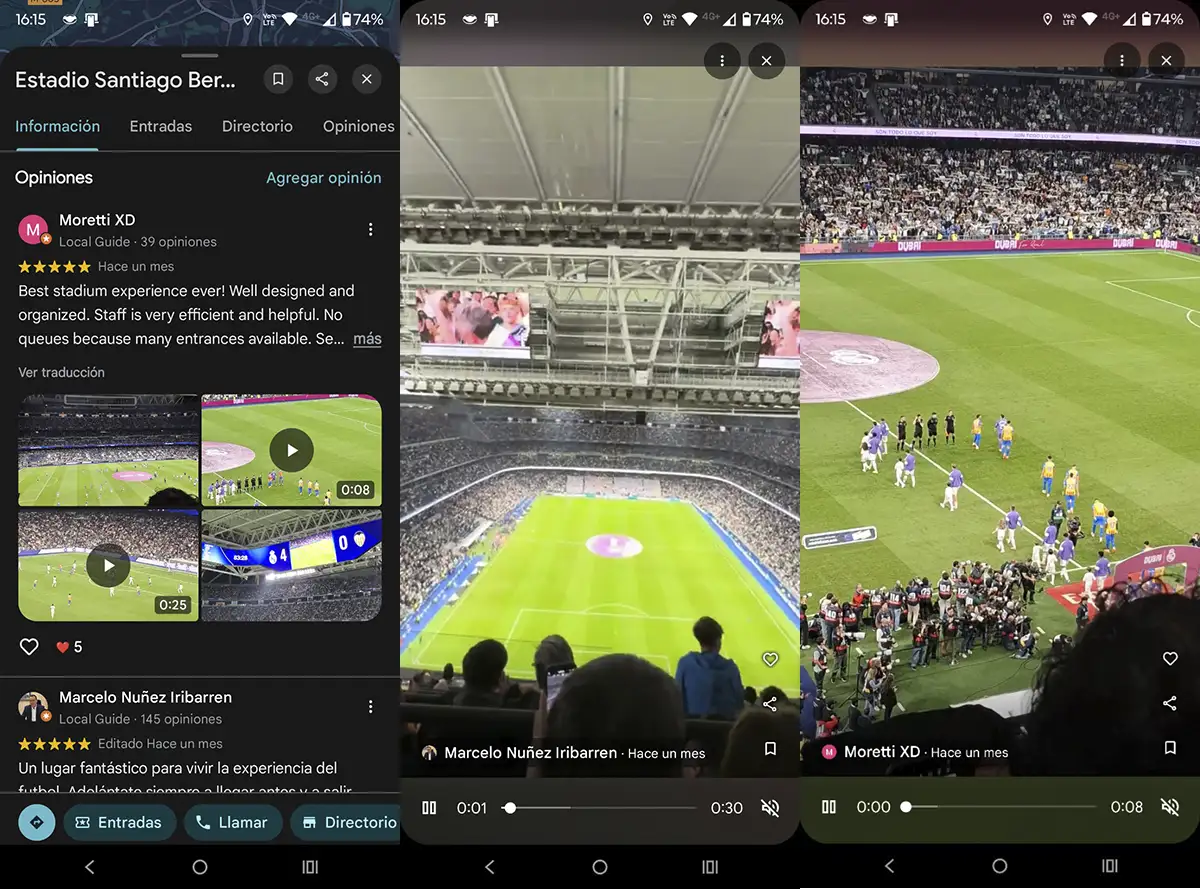Like Moretti XD's review with heart outline
The image size is (1200, 889).
coord(29,647)
